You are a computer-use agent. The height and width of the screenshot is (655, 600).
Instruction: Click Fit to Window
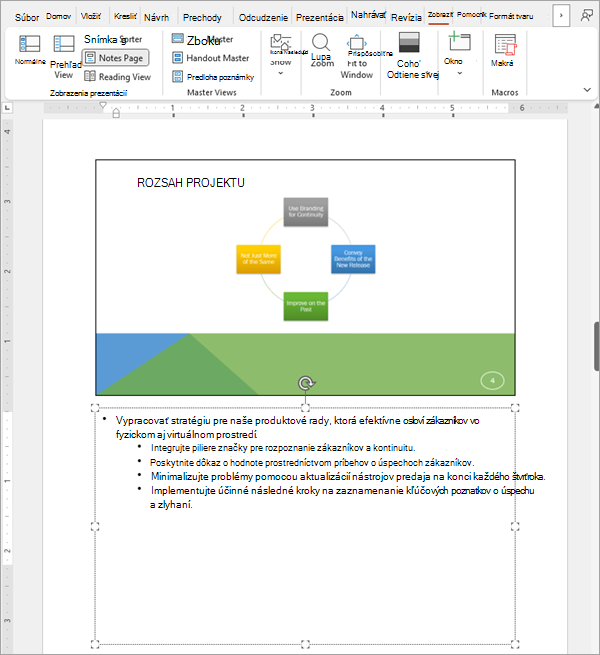click(356, 57)
